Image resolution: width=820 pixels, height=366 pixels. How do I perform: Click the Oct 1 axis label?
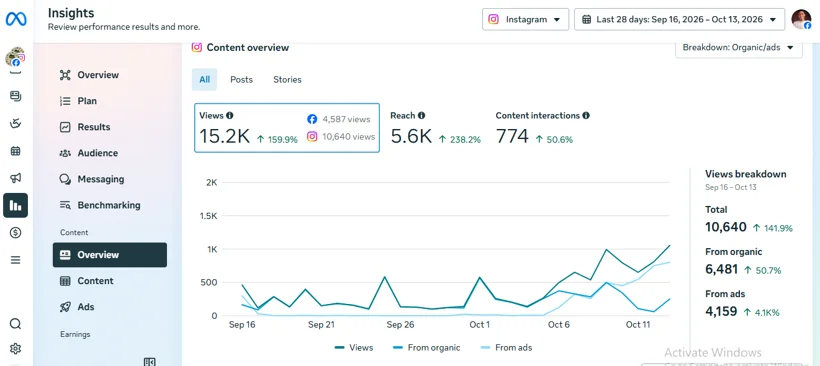[480, 325]
